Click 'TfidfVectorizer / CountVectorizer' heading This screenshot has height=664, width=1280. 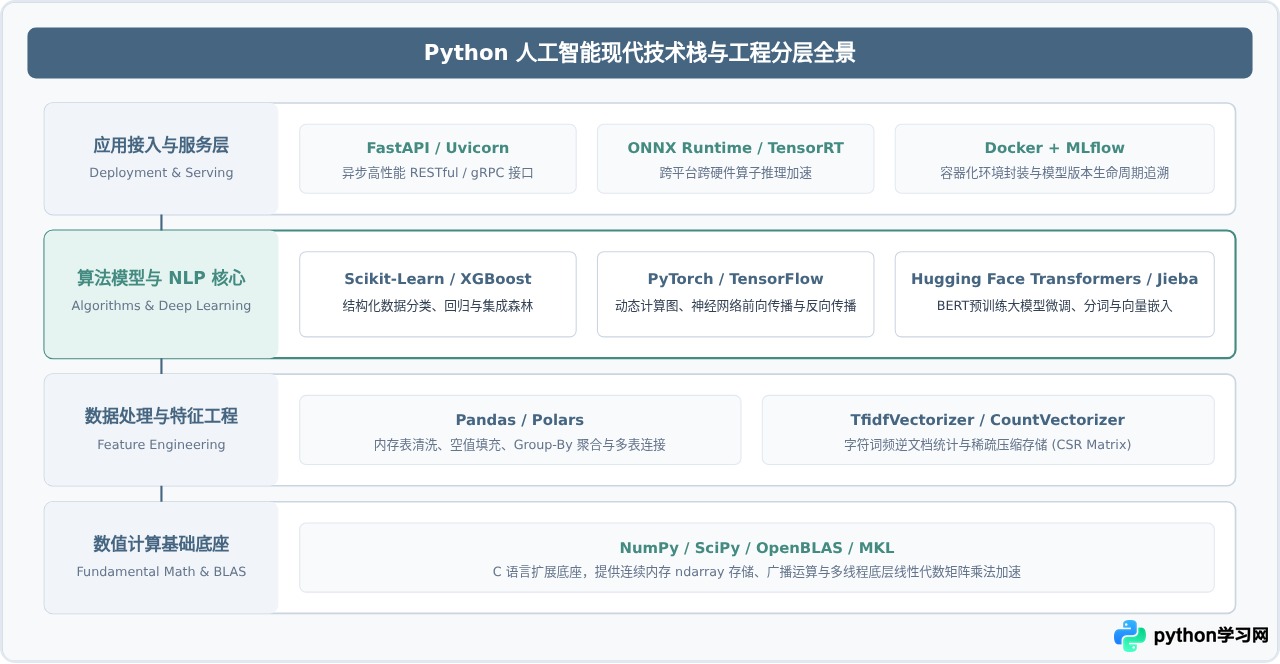pyautogui.click(x=988, y=420)
